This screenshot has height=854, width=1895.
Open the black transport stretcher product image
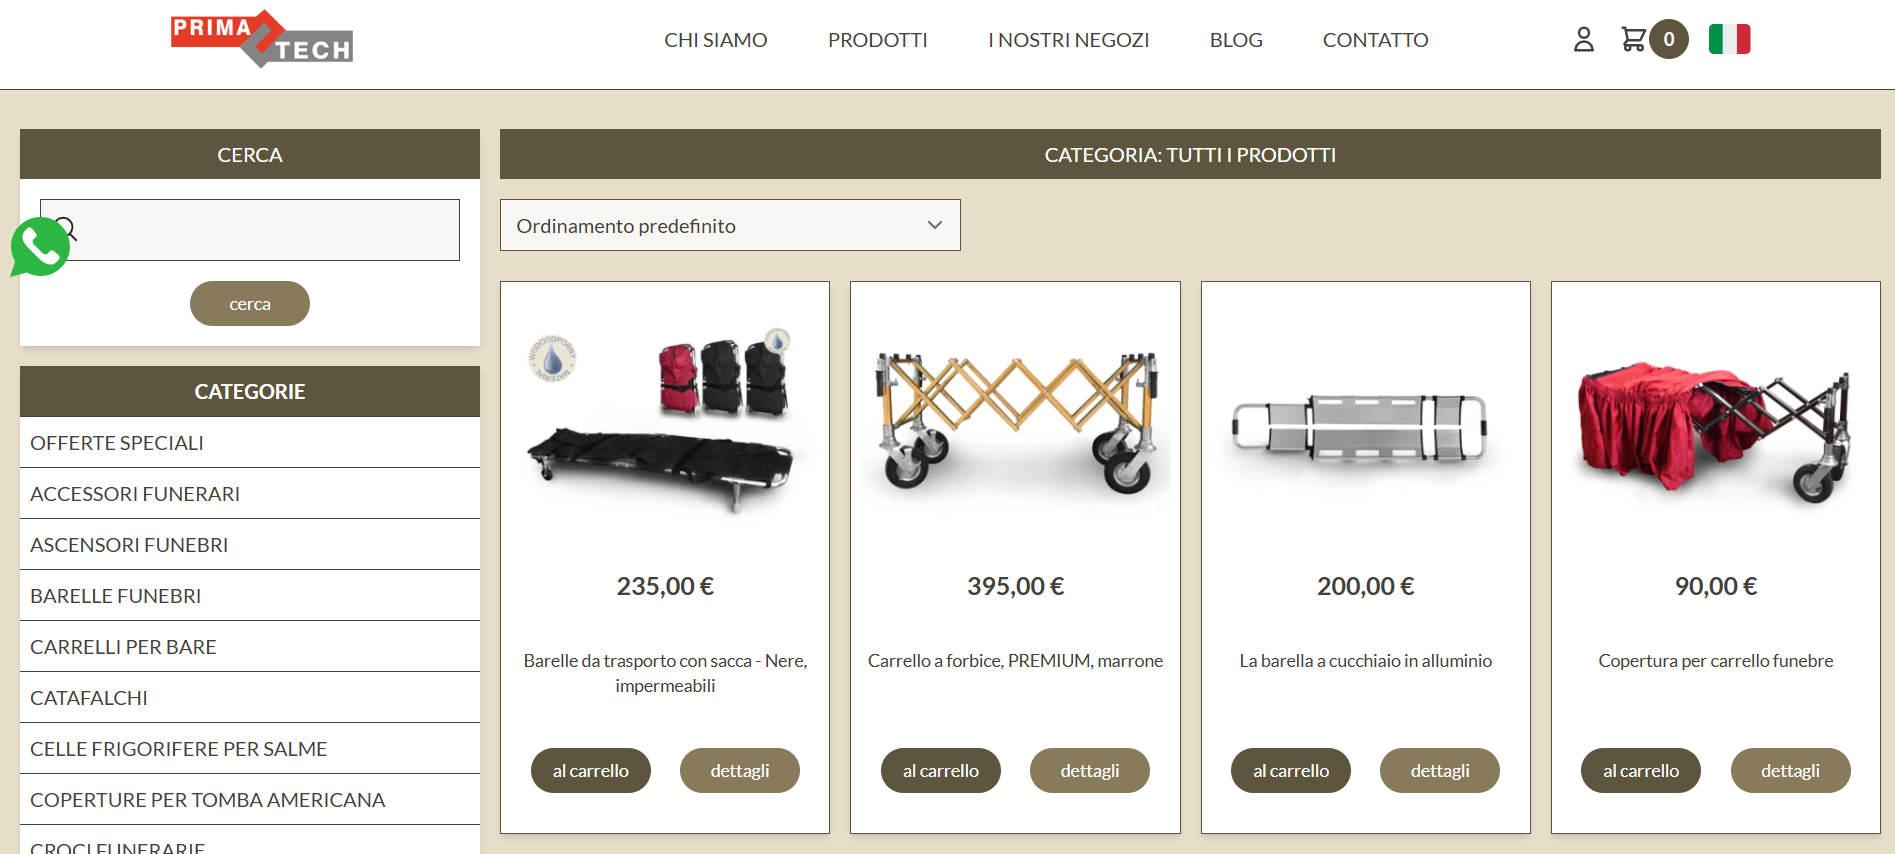[x=665, y=420]
